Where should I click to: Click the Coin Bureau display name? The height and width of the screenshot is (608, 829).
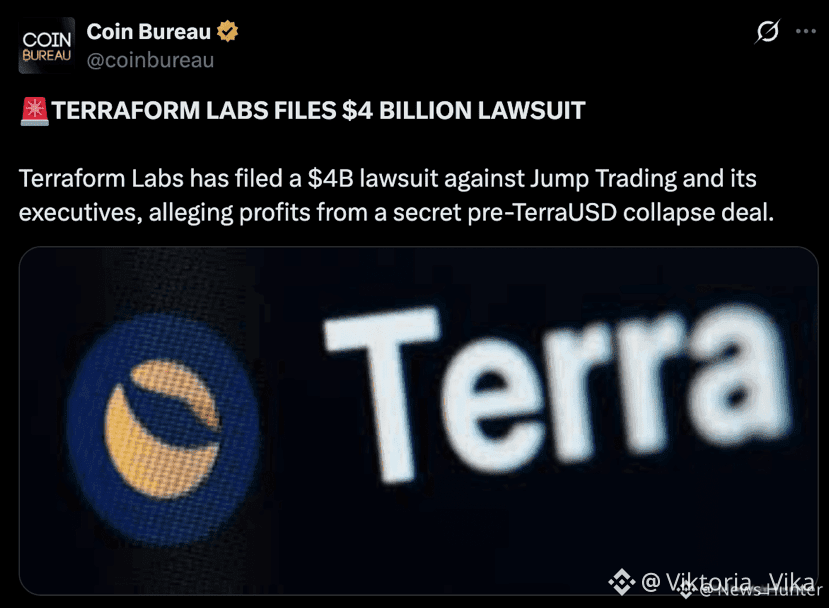coord(149,32)
